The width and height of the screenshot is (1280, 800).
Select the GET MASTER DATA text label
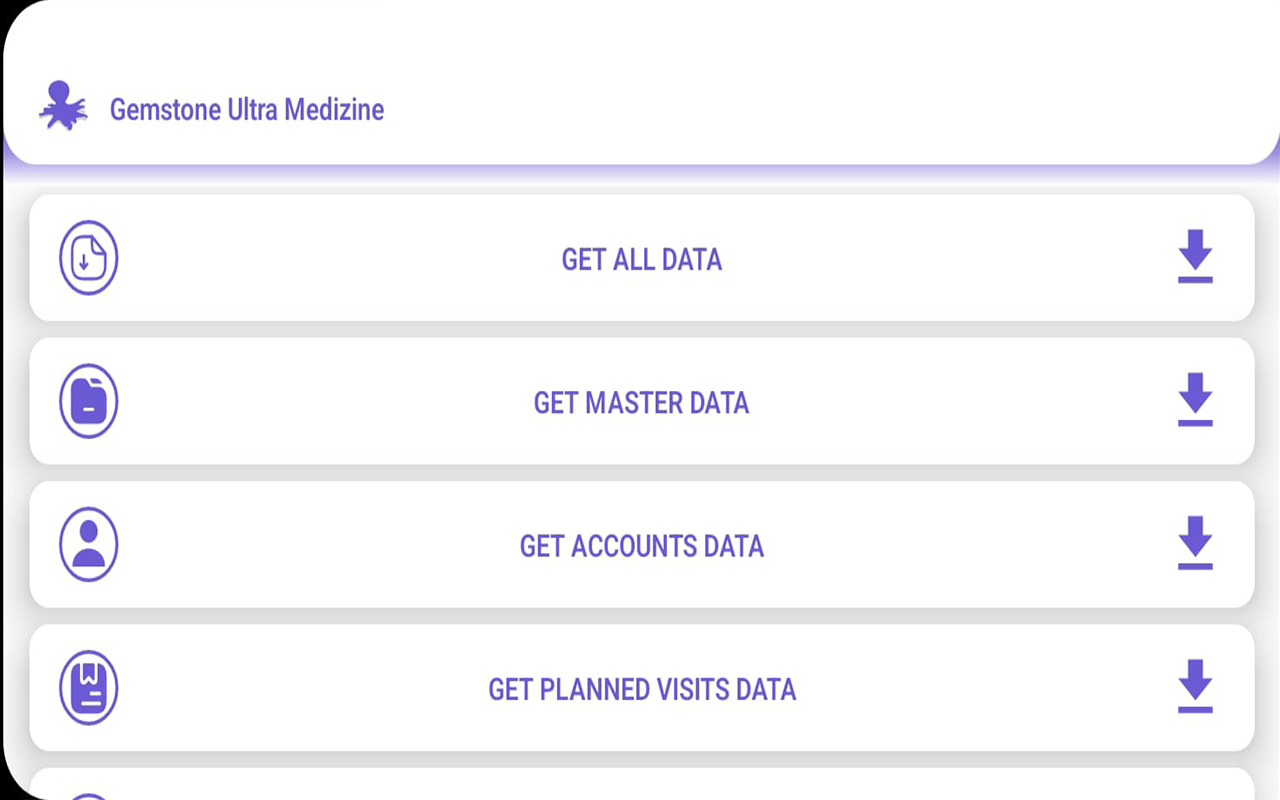coord(641,402)
